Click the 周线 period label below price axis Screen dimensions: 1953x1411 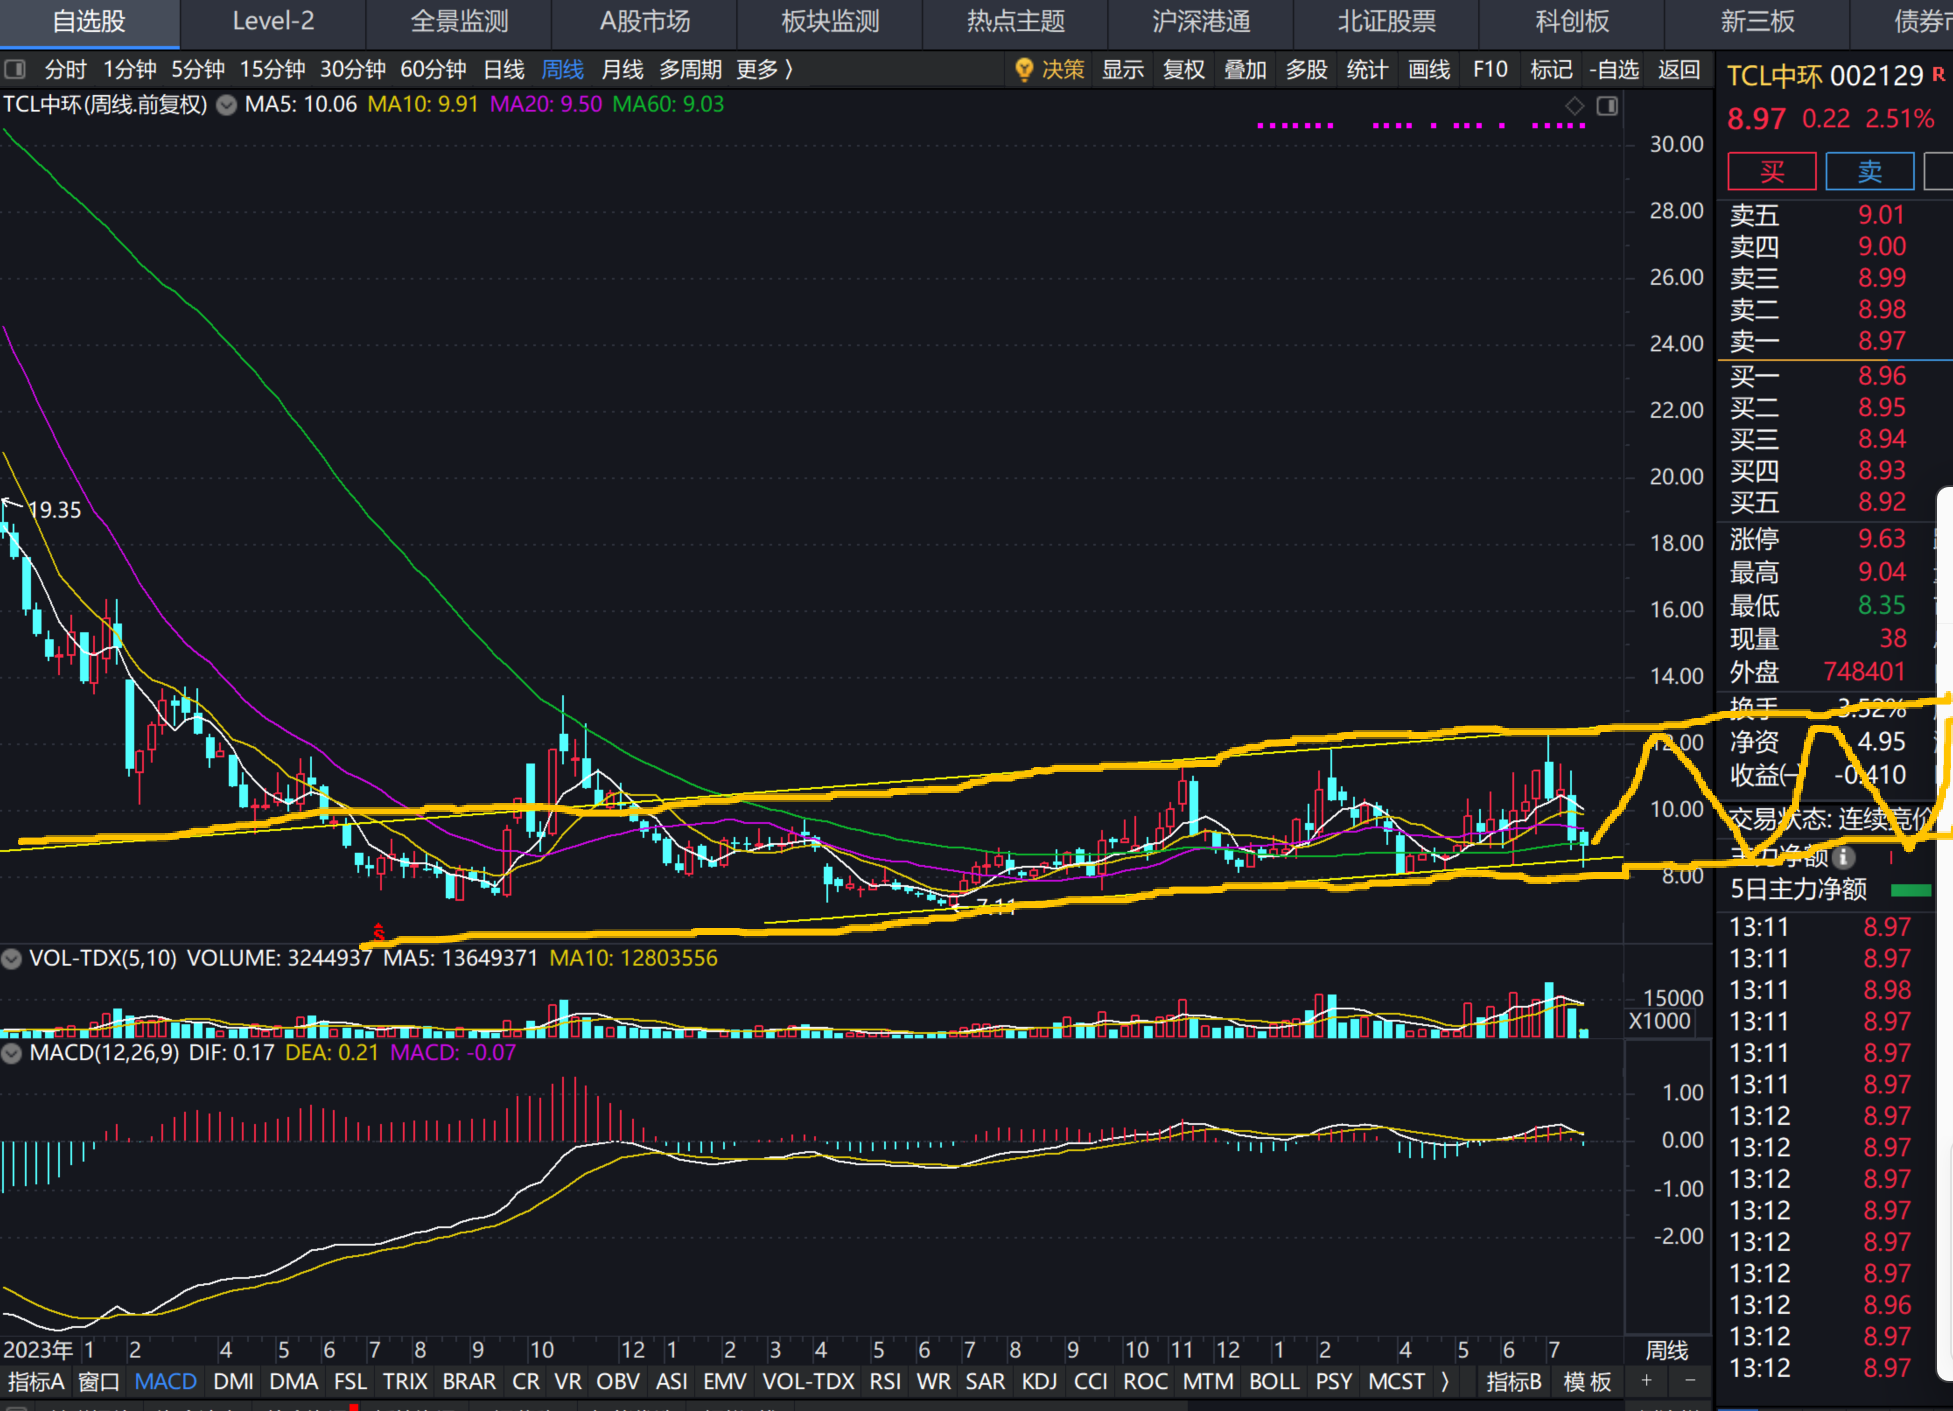click(1667, 1350)
